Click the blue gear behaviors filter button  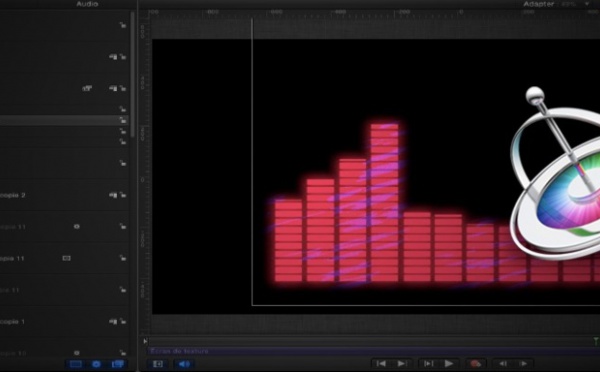pyautogui.click(x=96, y=364)
